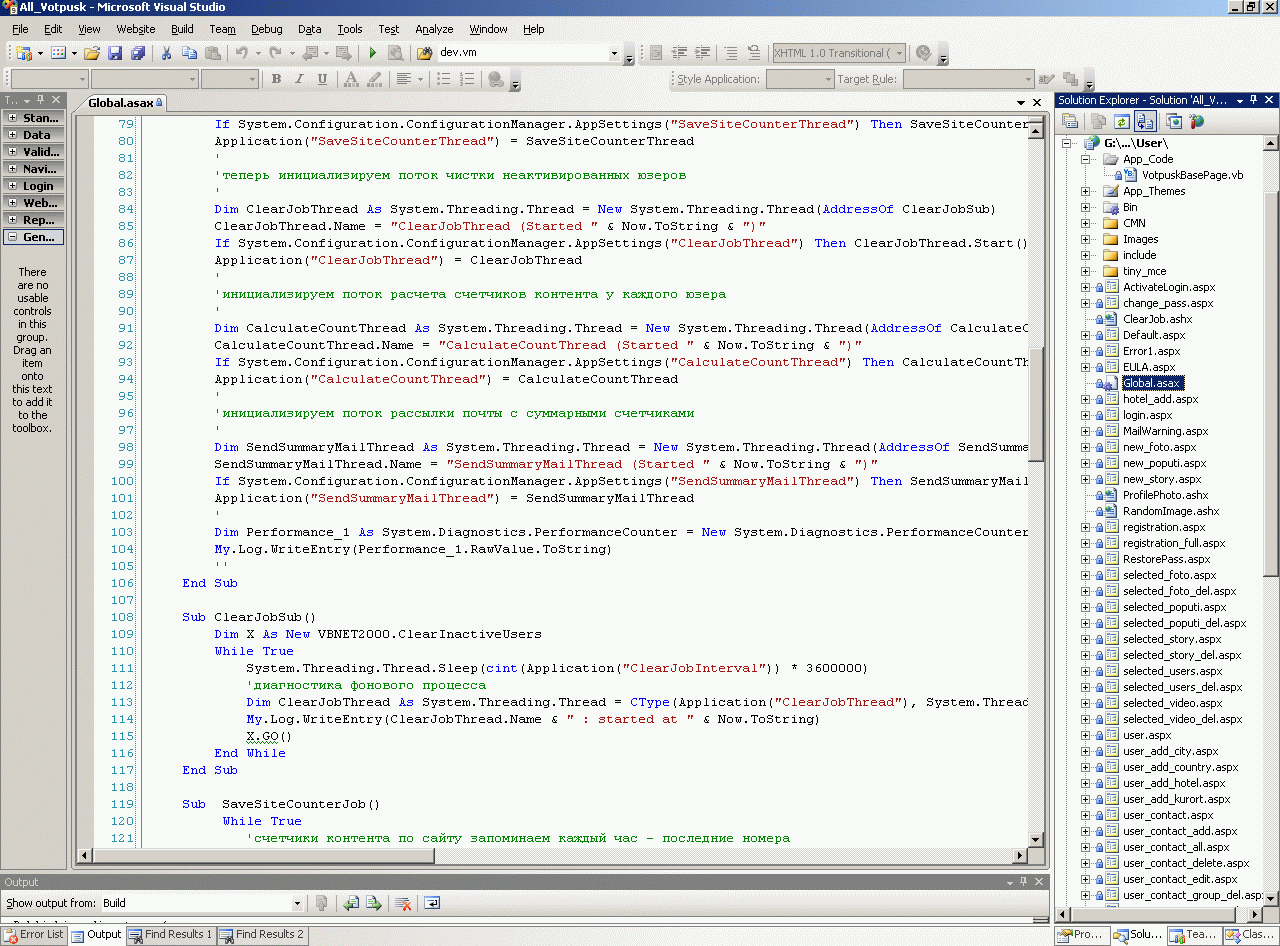Image resolution: width=1280 pixels, height=946 pixels.
Task: Expand the App_Themes folder node
Action: [1086, 191]
